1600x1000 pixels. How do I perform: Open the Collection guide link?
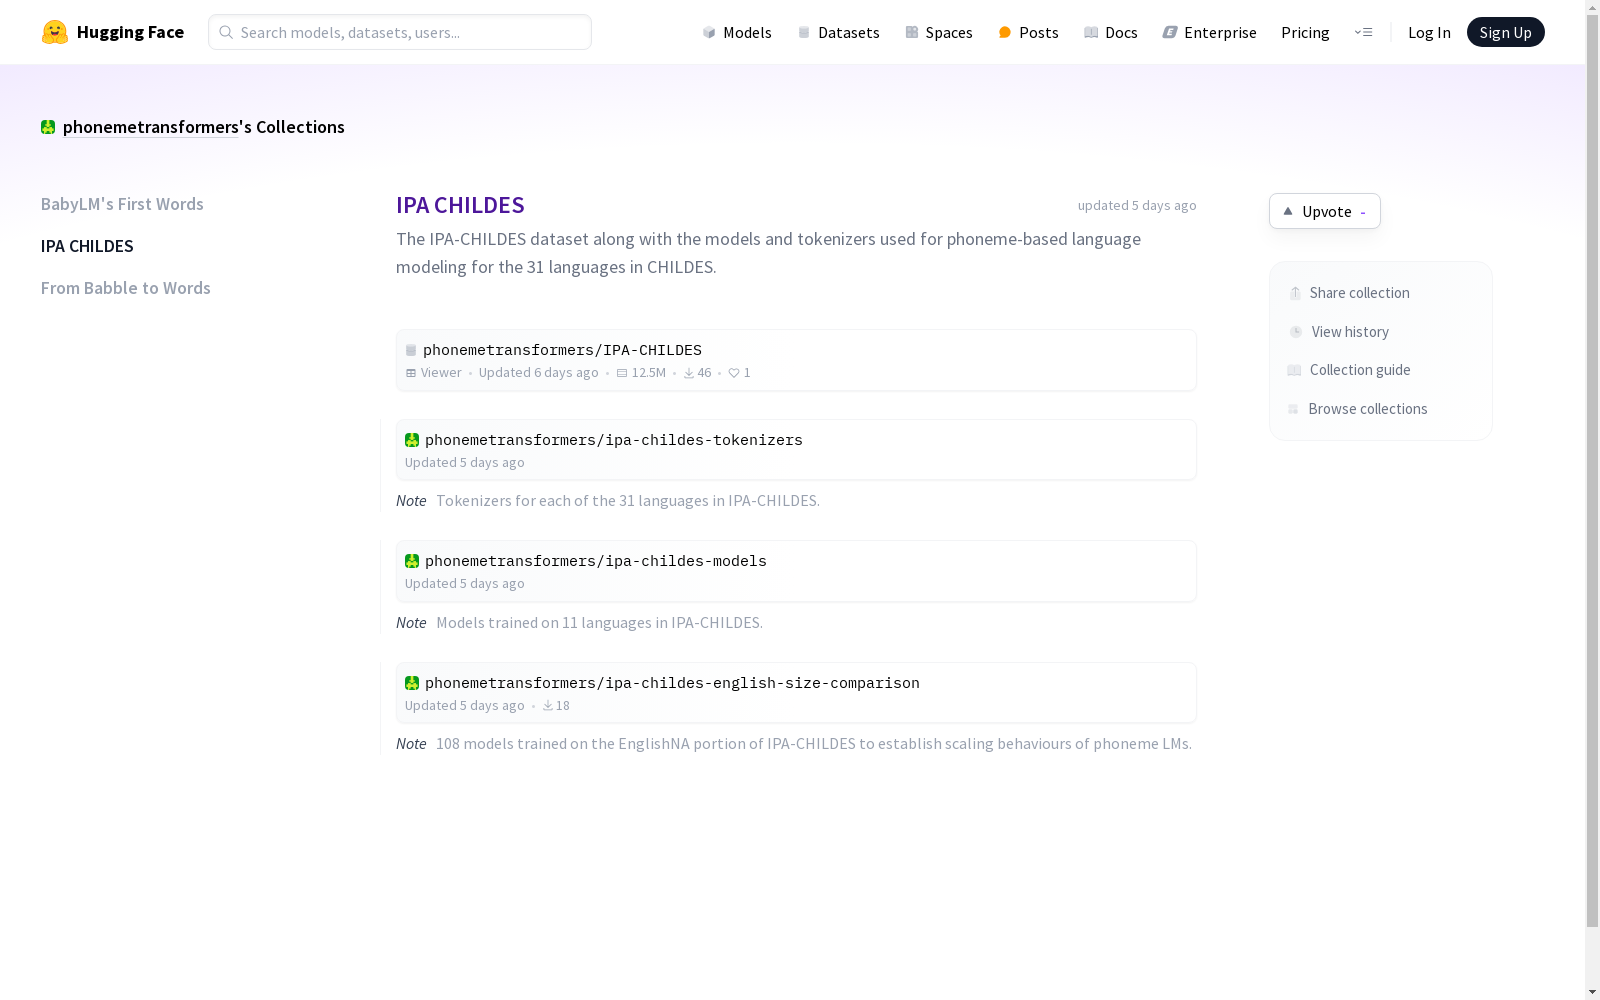[1349, 370]
